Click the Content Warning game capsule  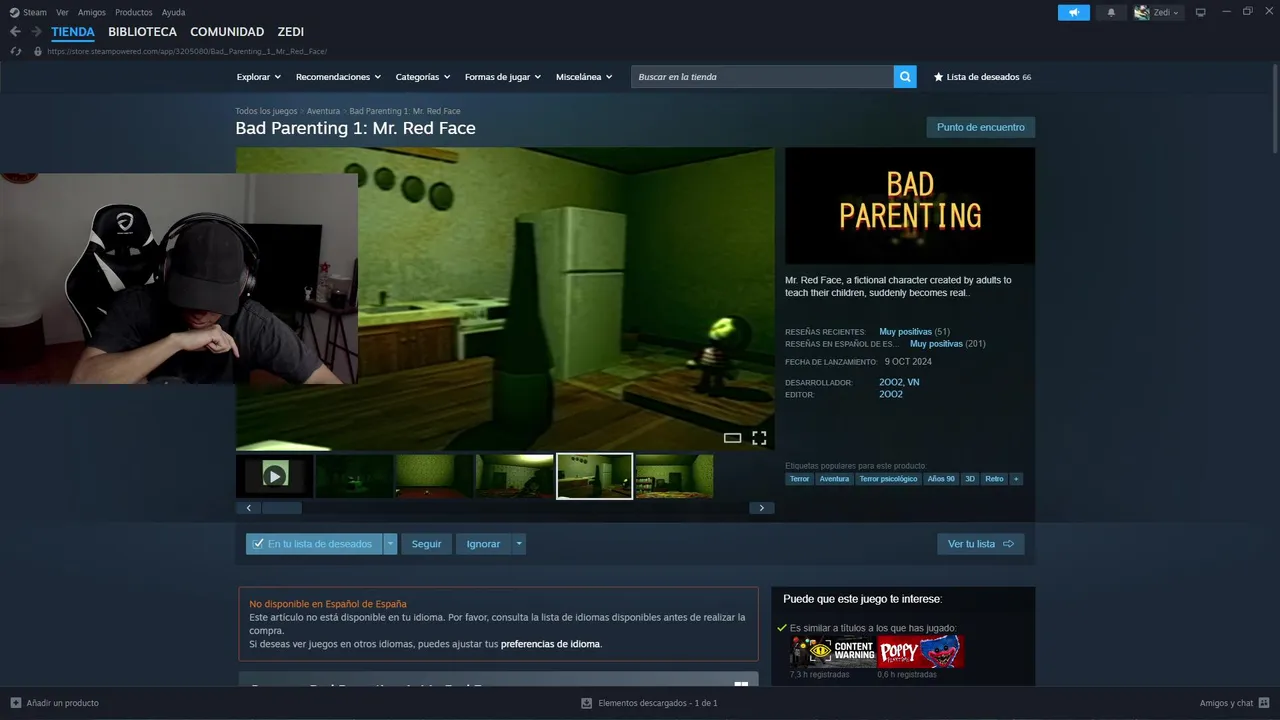pyautogui.click(x=832, y=652)
